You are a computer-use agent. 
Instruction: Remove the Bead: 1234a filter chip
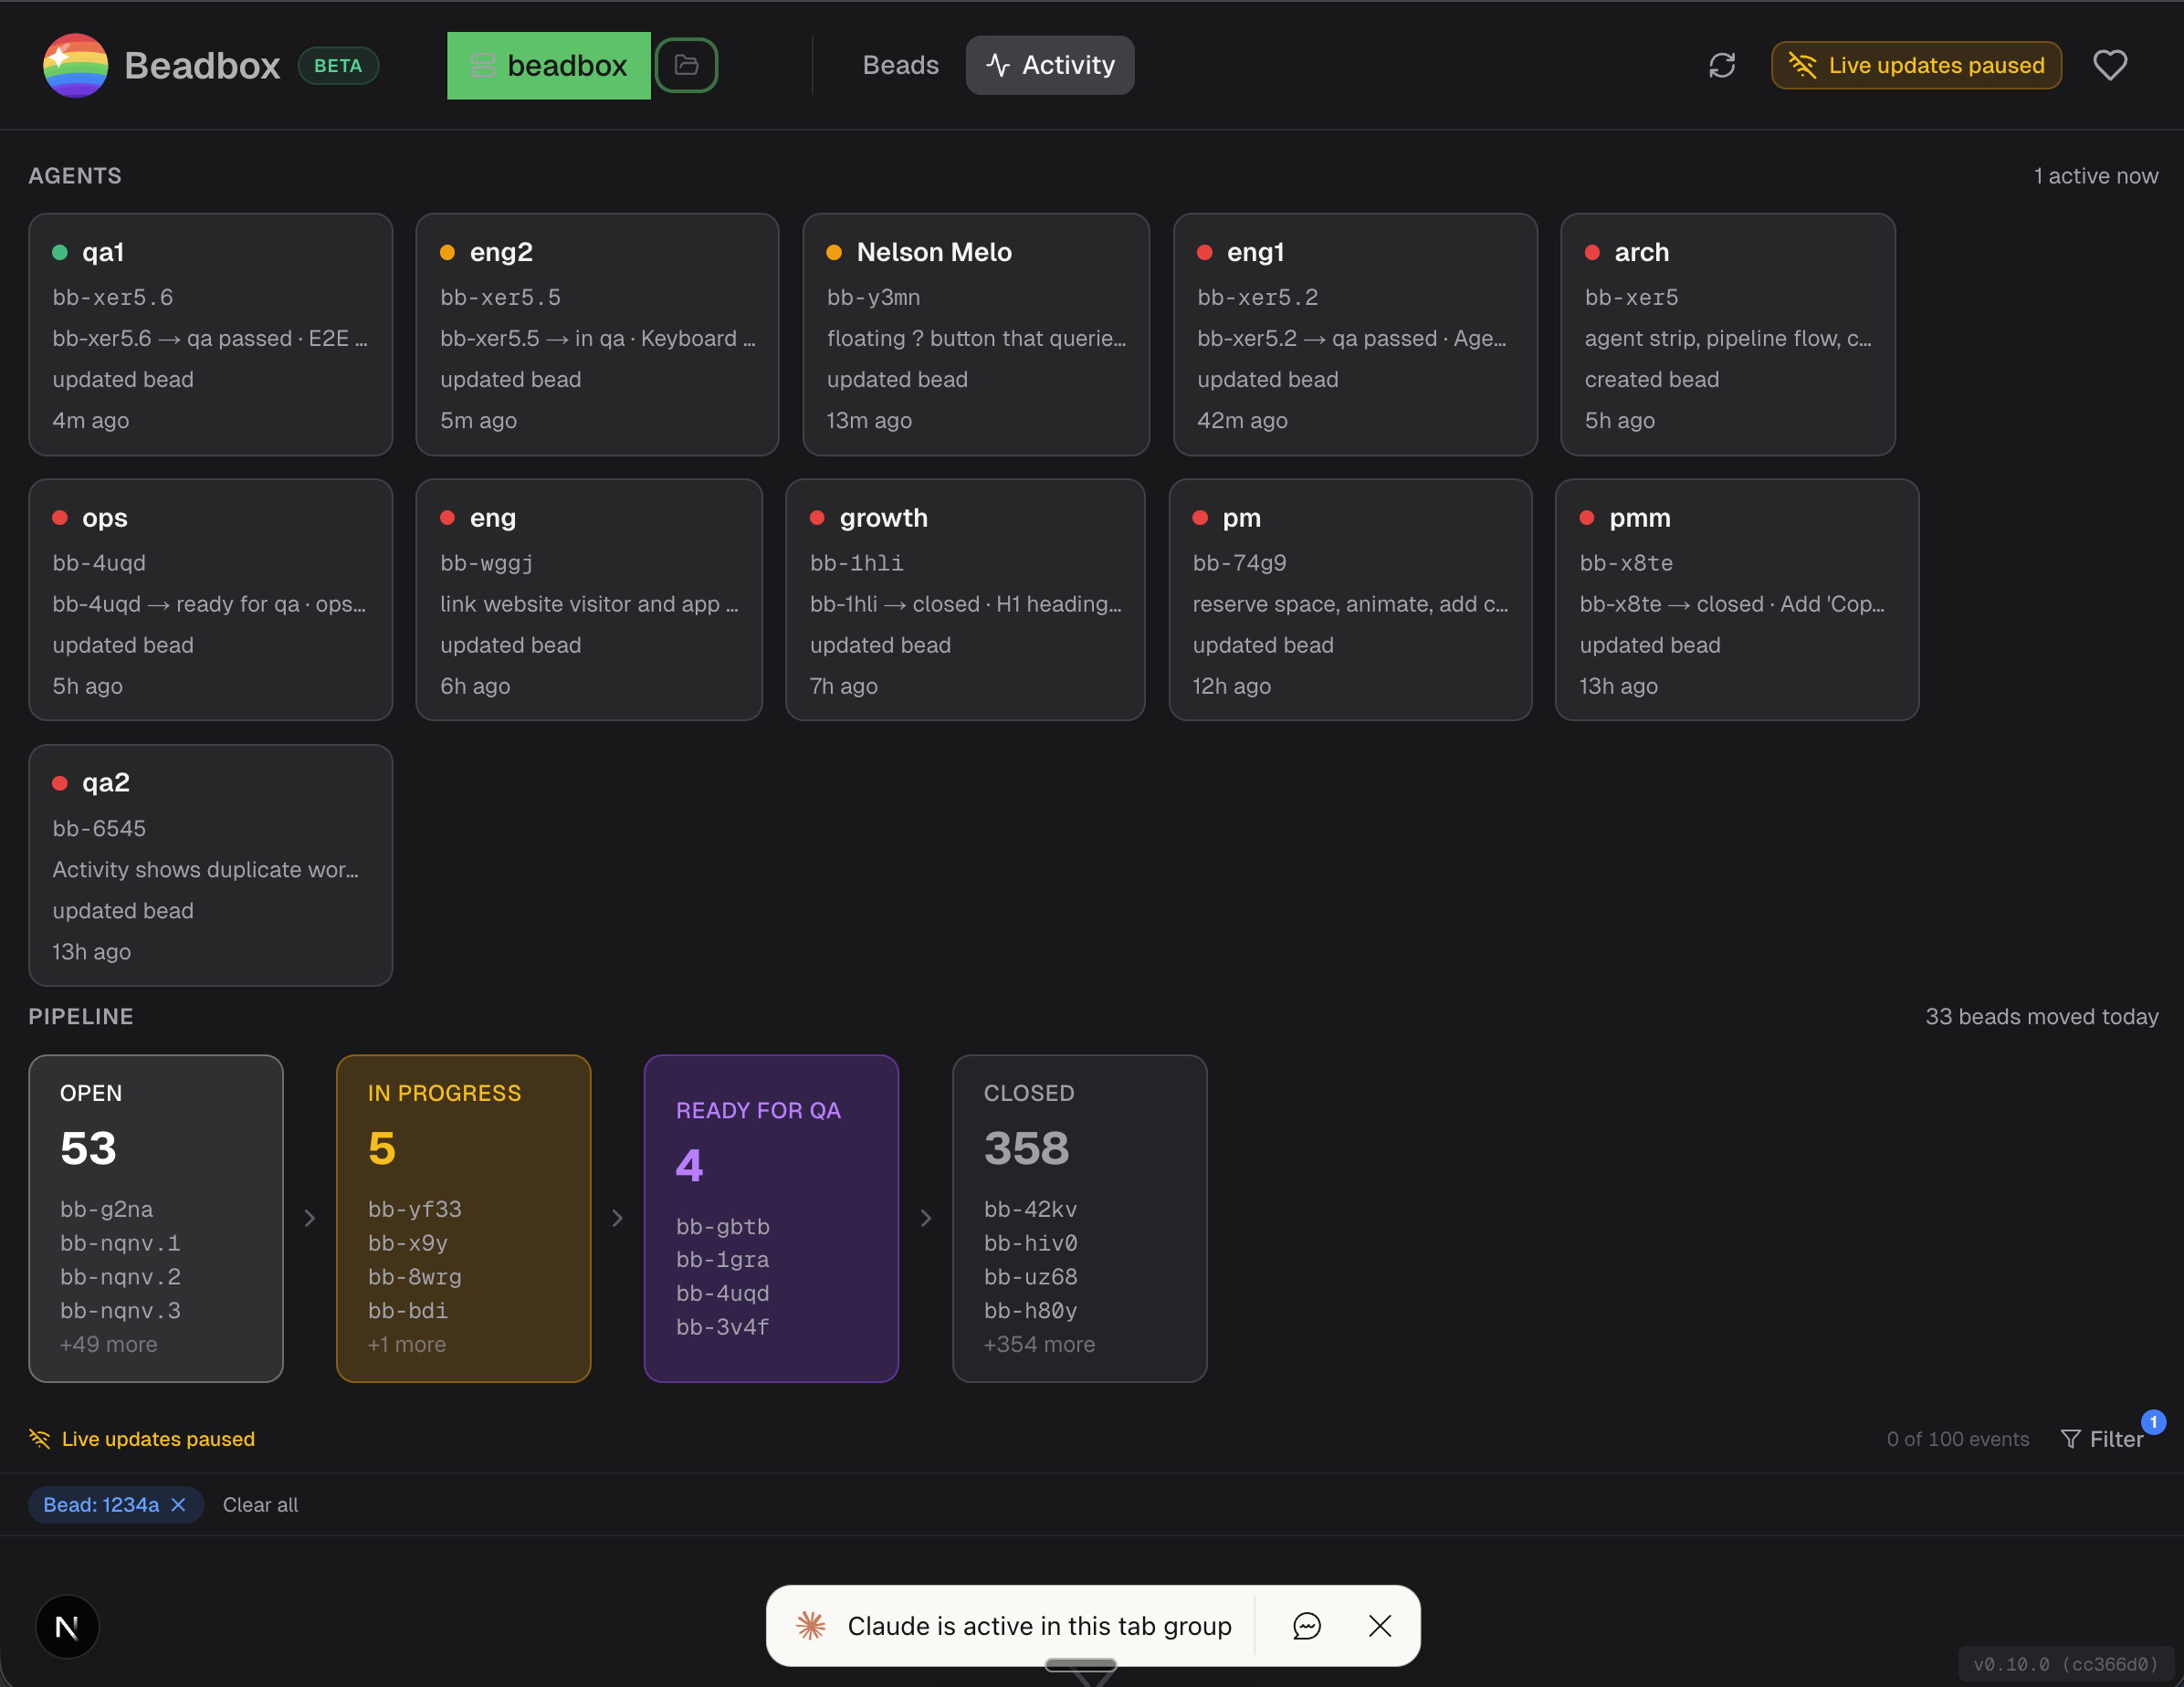pyautogui.click(x=178, y=1504)
